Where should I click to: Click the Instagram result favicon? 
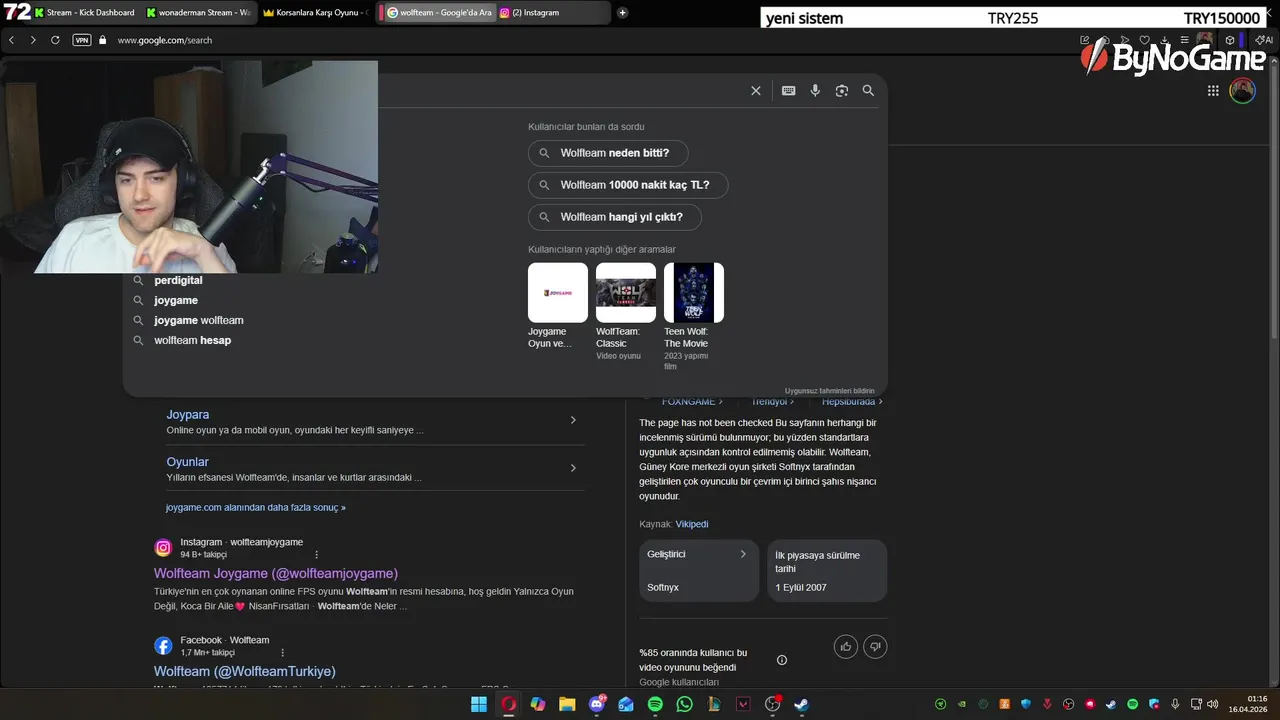click(x=163, y=548)
